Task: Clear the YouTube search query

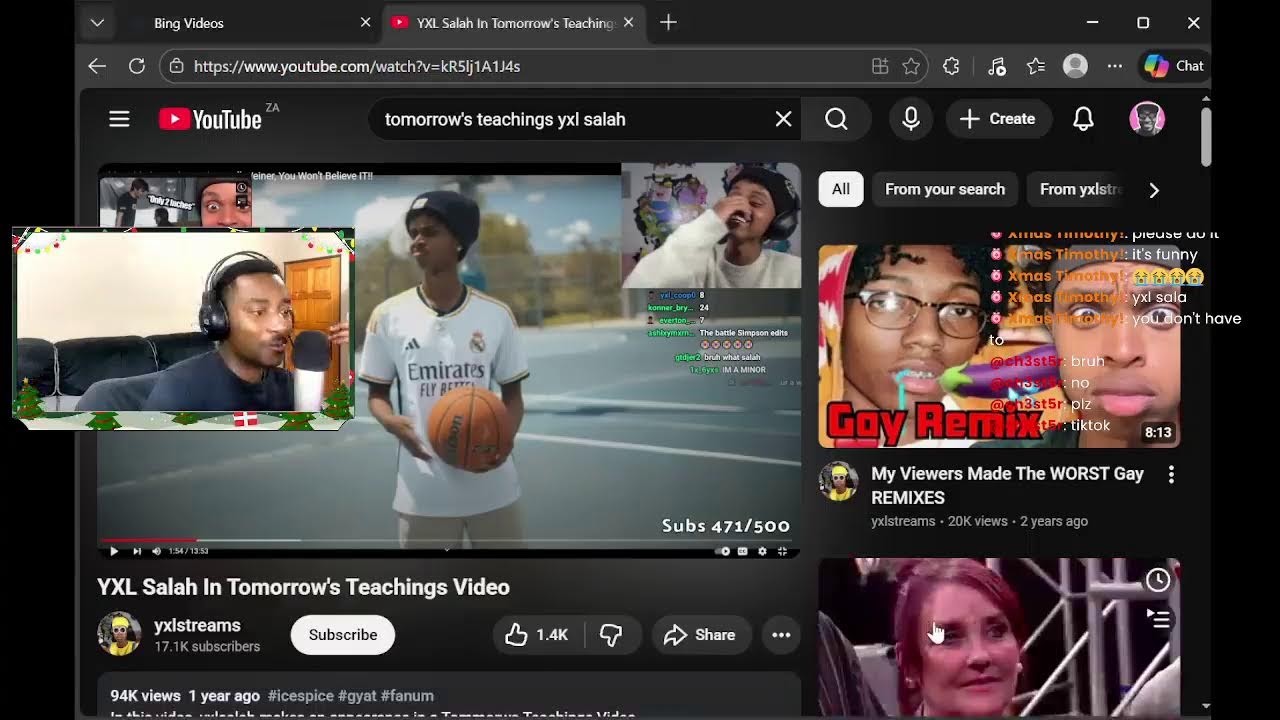Action: (x=783, y=119)
